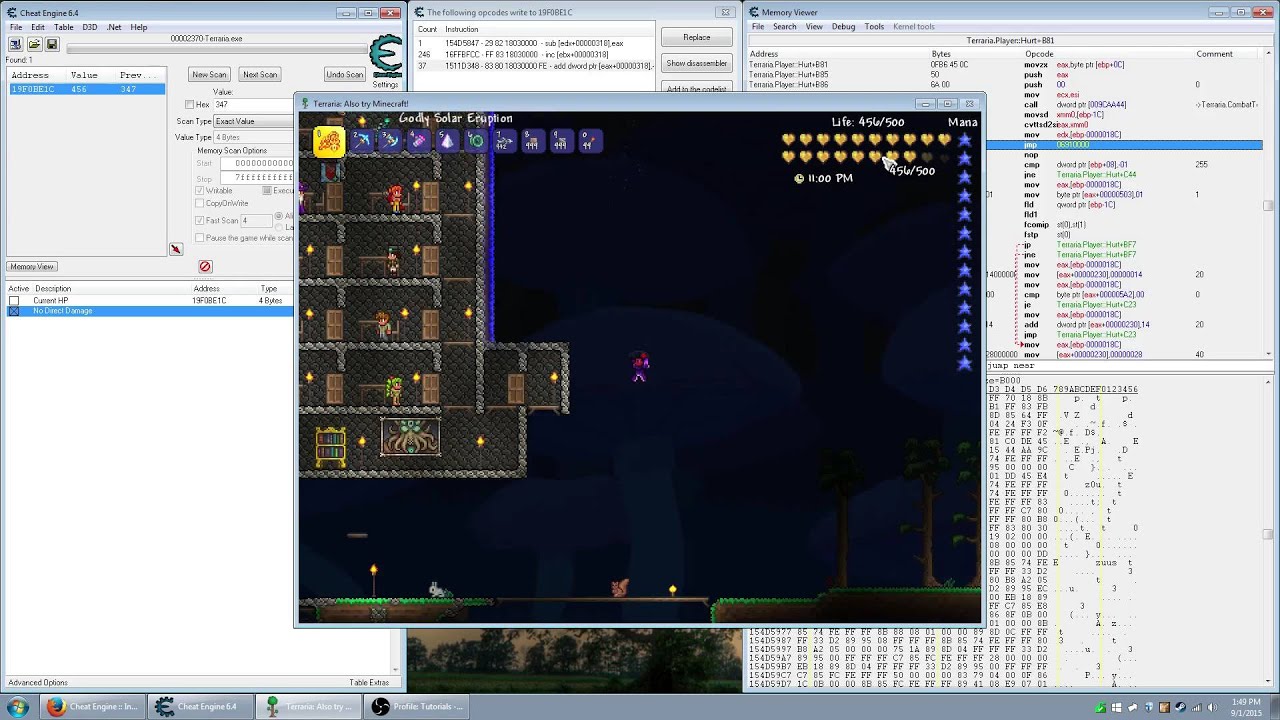Open the File menu in Cheat Engine
The image size is (1280, 720).
(x=16, y=27)
